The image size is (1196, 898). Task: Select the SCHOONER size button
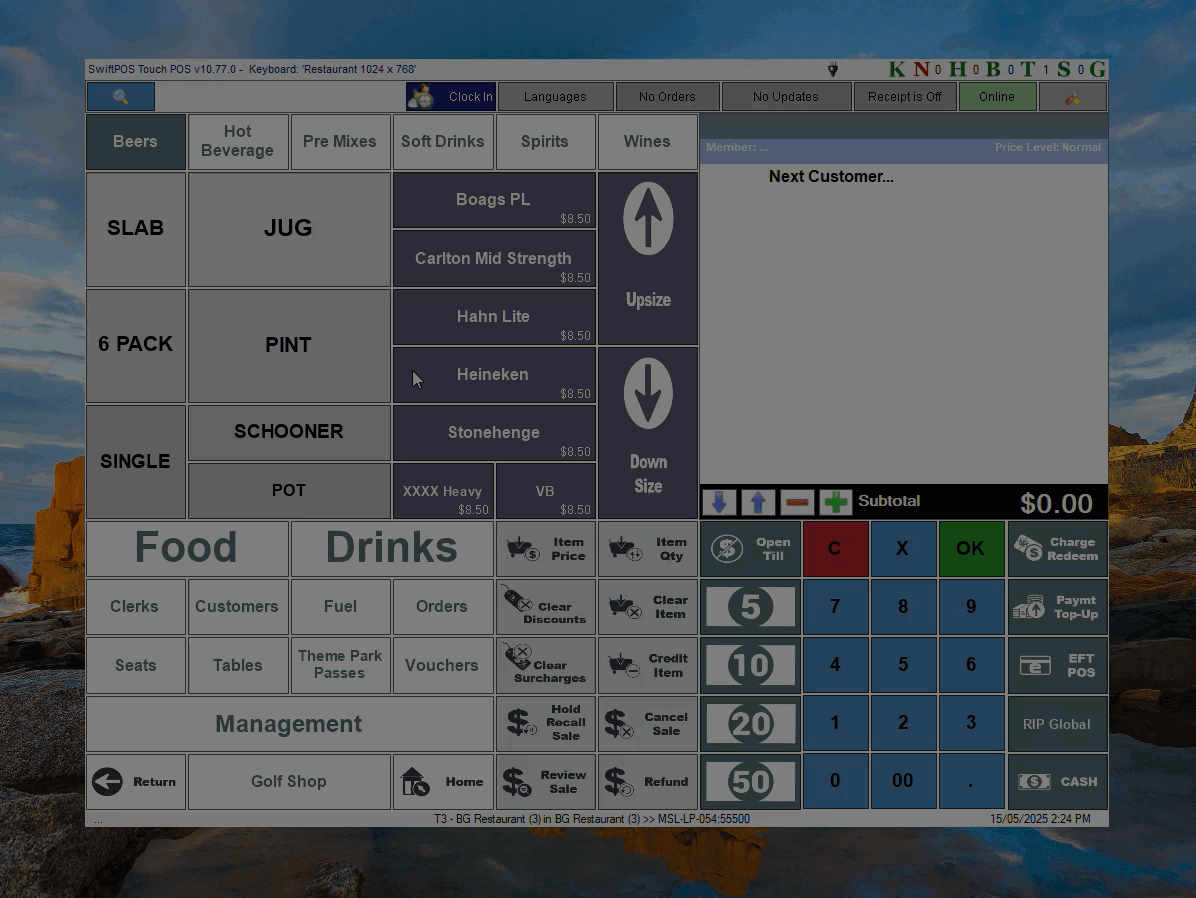click(x=289, y=432)
